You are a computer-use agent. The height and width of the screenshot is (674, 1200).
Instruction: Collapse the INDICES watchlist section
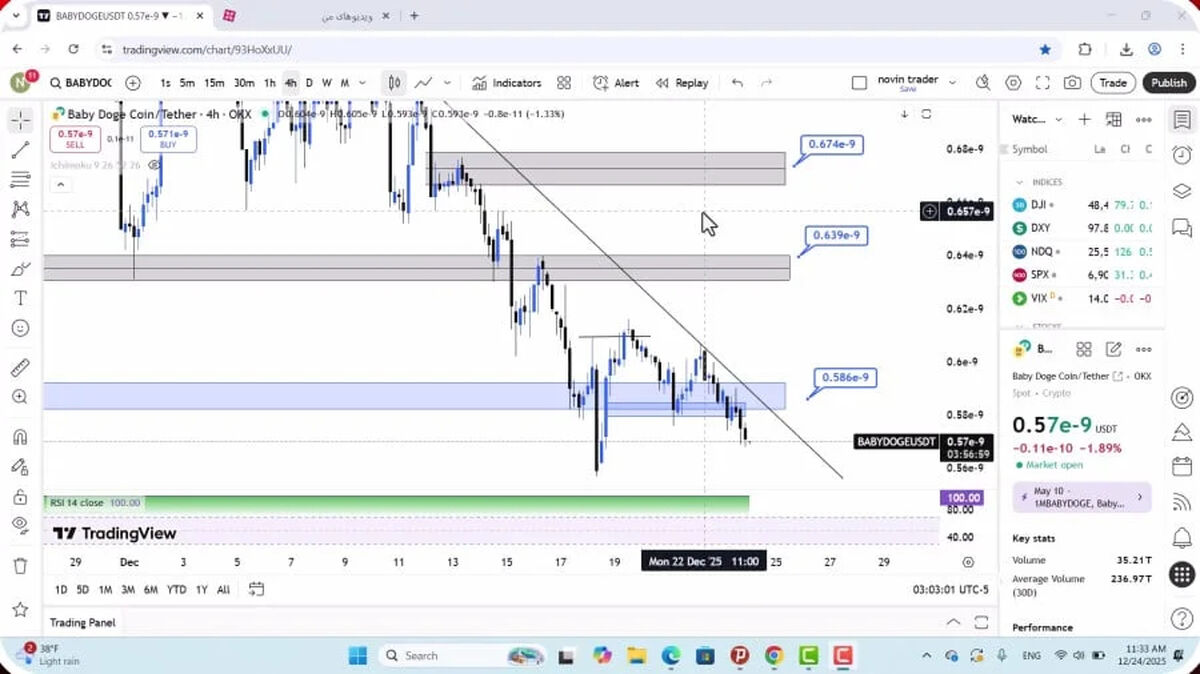(1020, 182)
